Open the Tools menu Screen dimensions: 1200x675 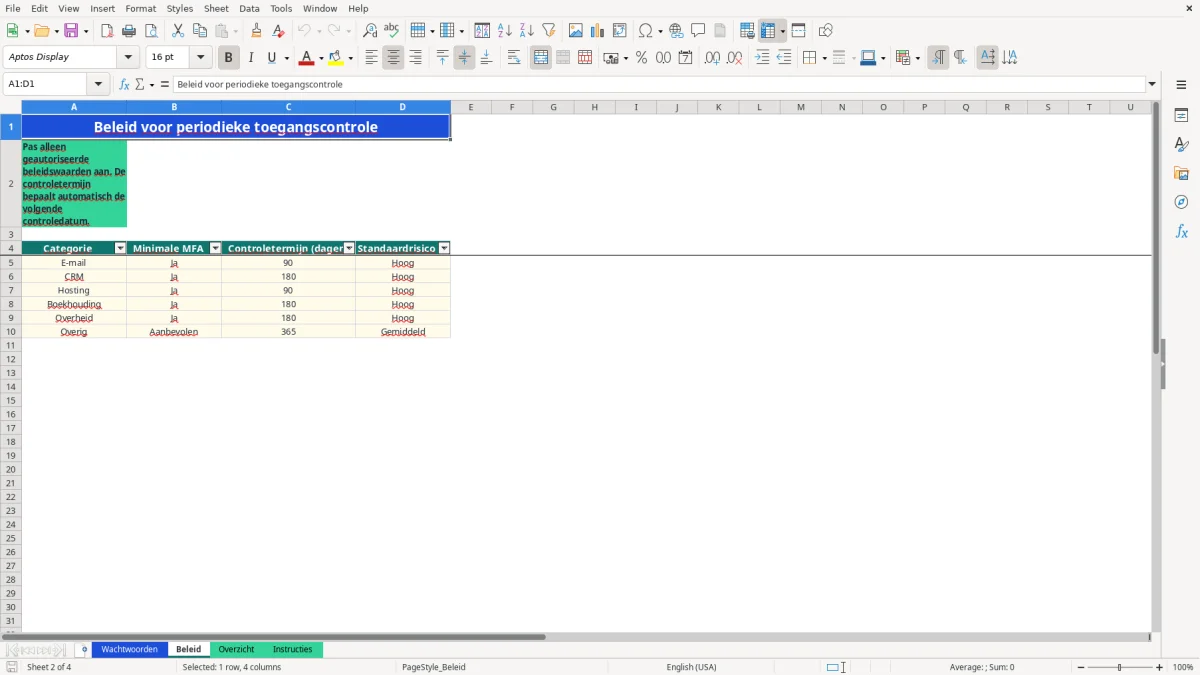281,8
